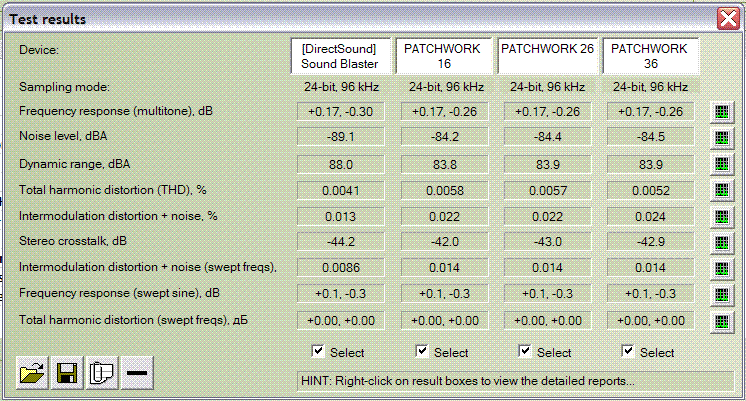Screen dimensions: 746x401
Task: Click swept IMD value 0.0086
Action: [341, 268]
